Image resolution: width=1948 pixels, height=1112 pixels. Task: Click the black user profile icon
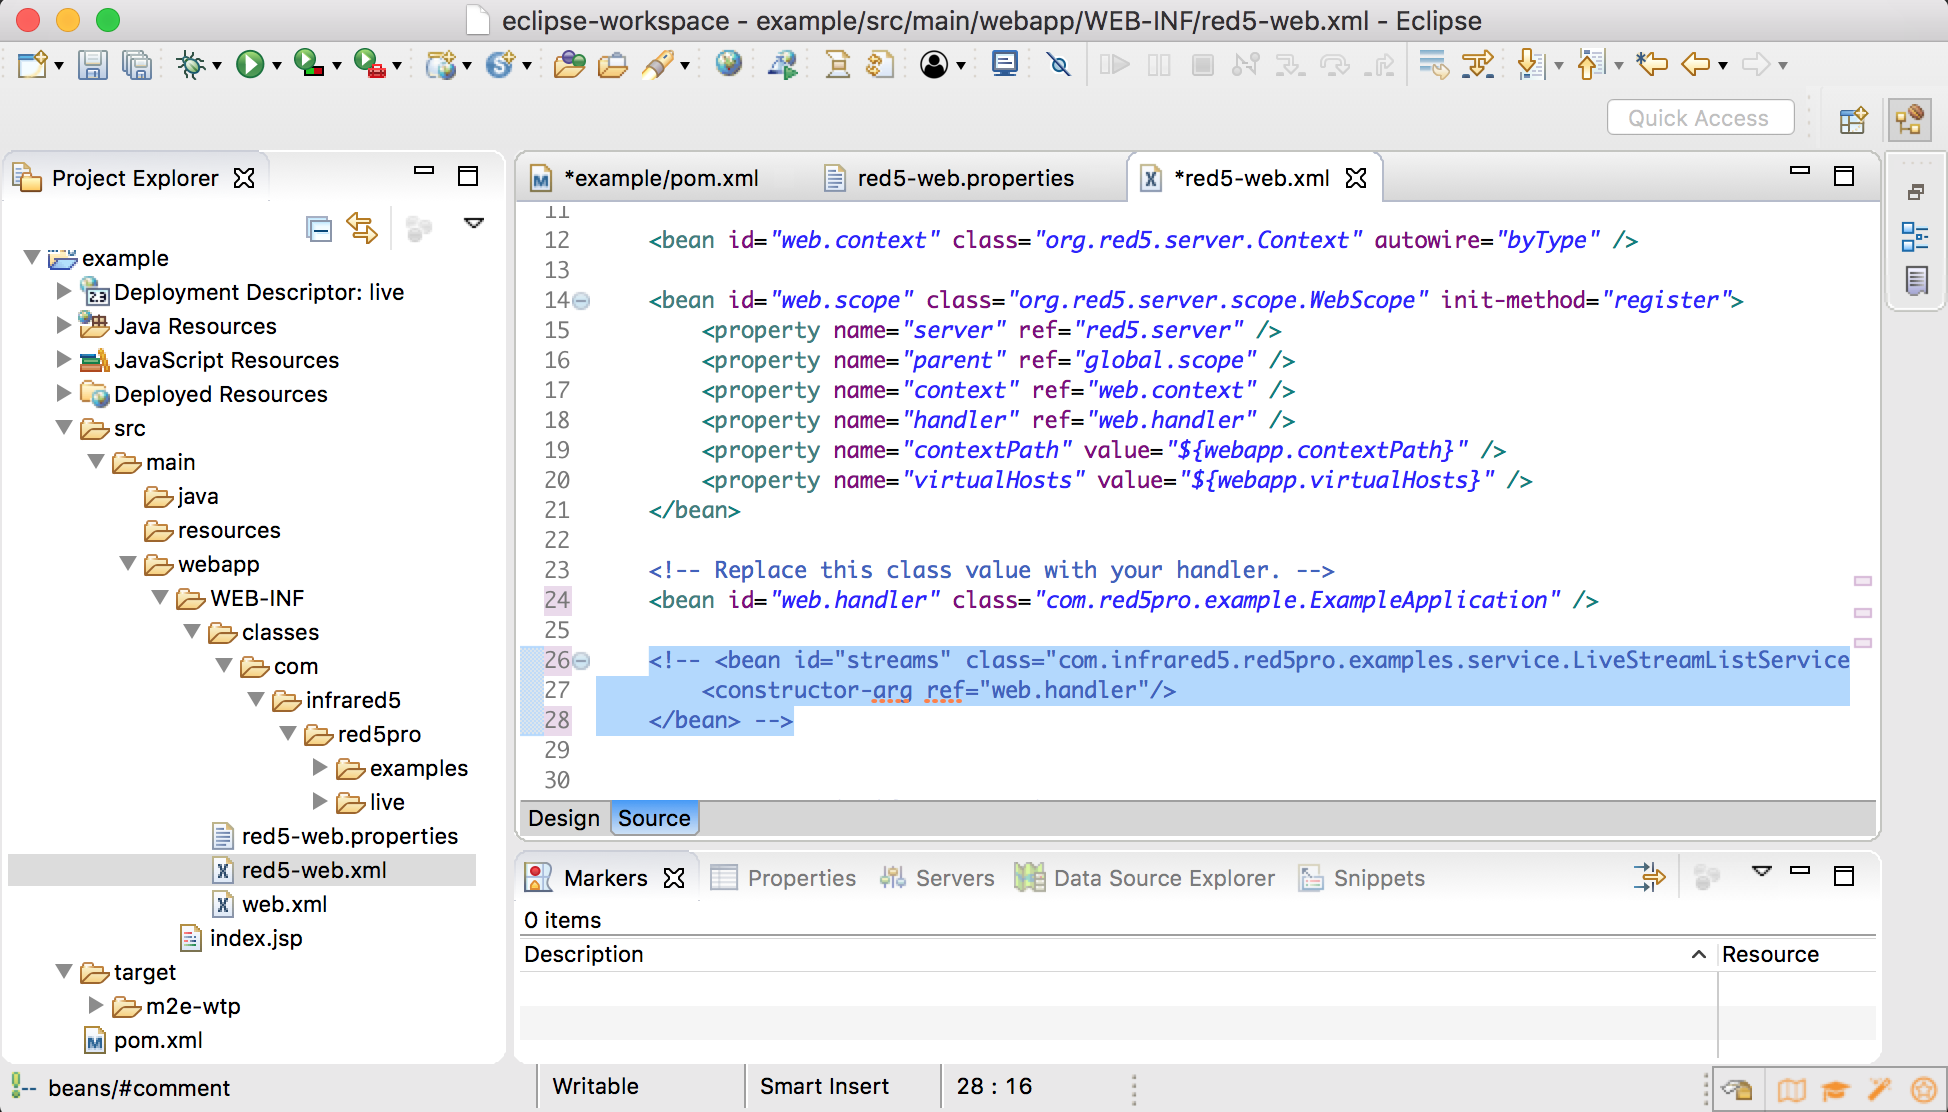pos(934,65)
